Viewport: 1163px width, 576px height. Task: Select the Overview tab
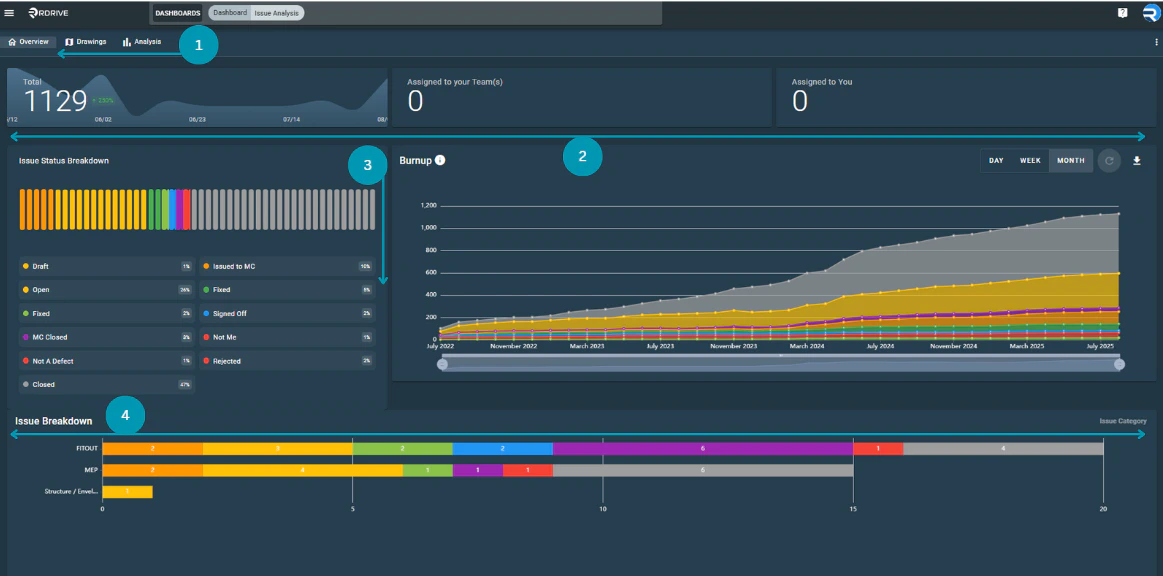[x=30, y=41]
